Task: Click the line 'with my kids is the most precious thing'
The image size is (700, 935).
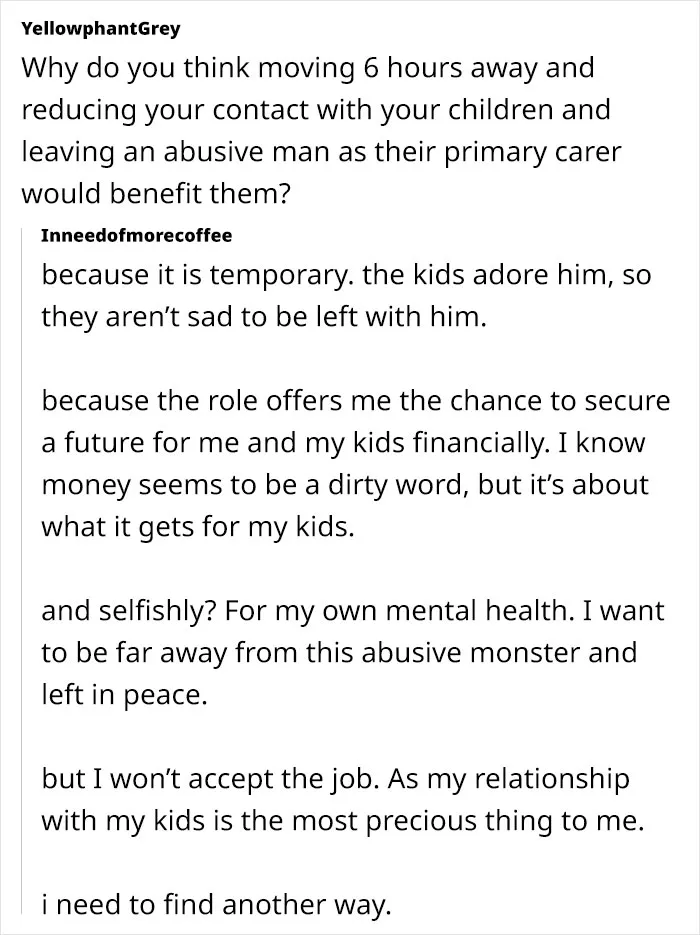Action: point(343,821)
